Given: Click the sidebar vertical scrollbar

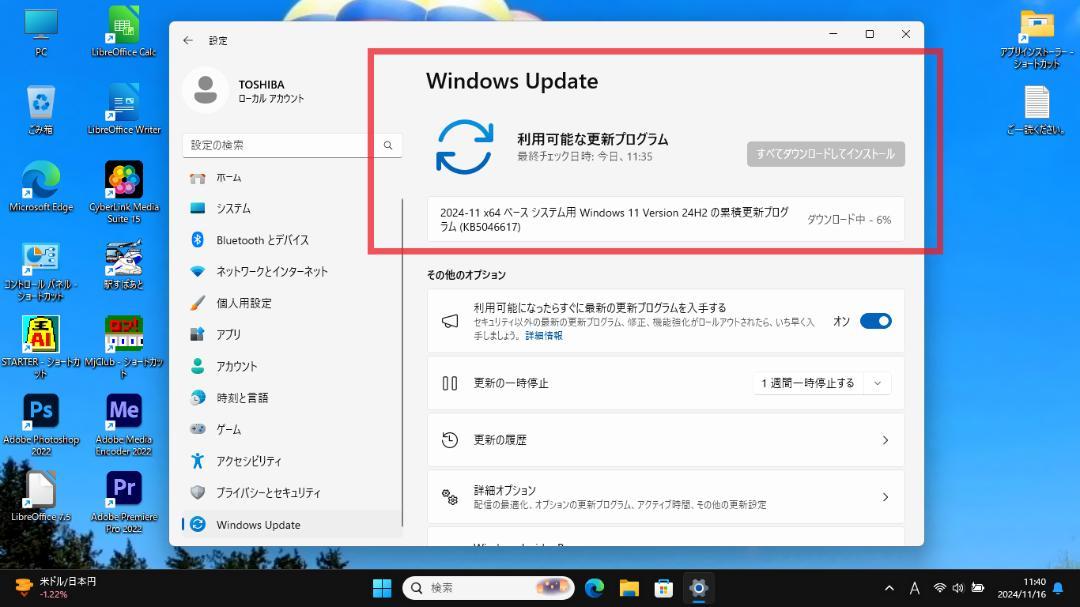Looking at the screenshot, I should coord(402,363).
